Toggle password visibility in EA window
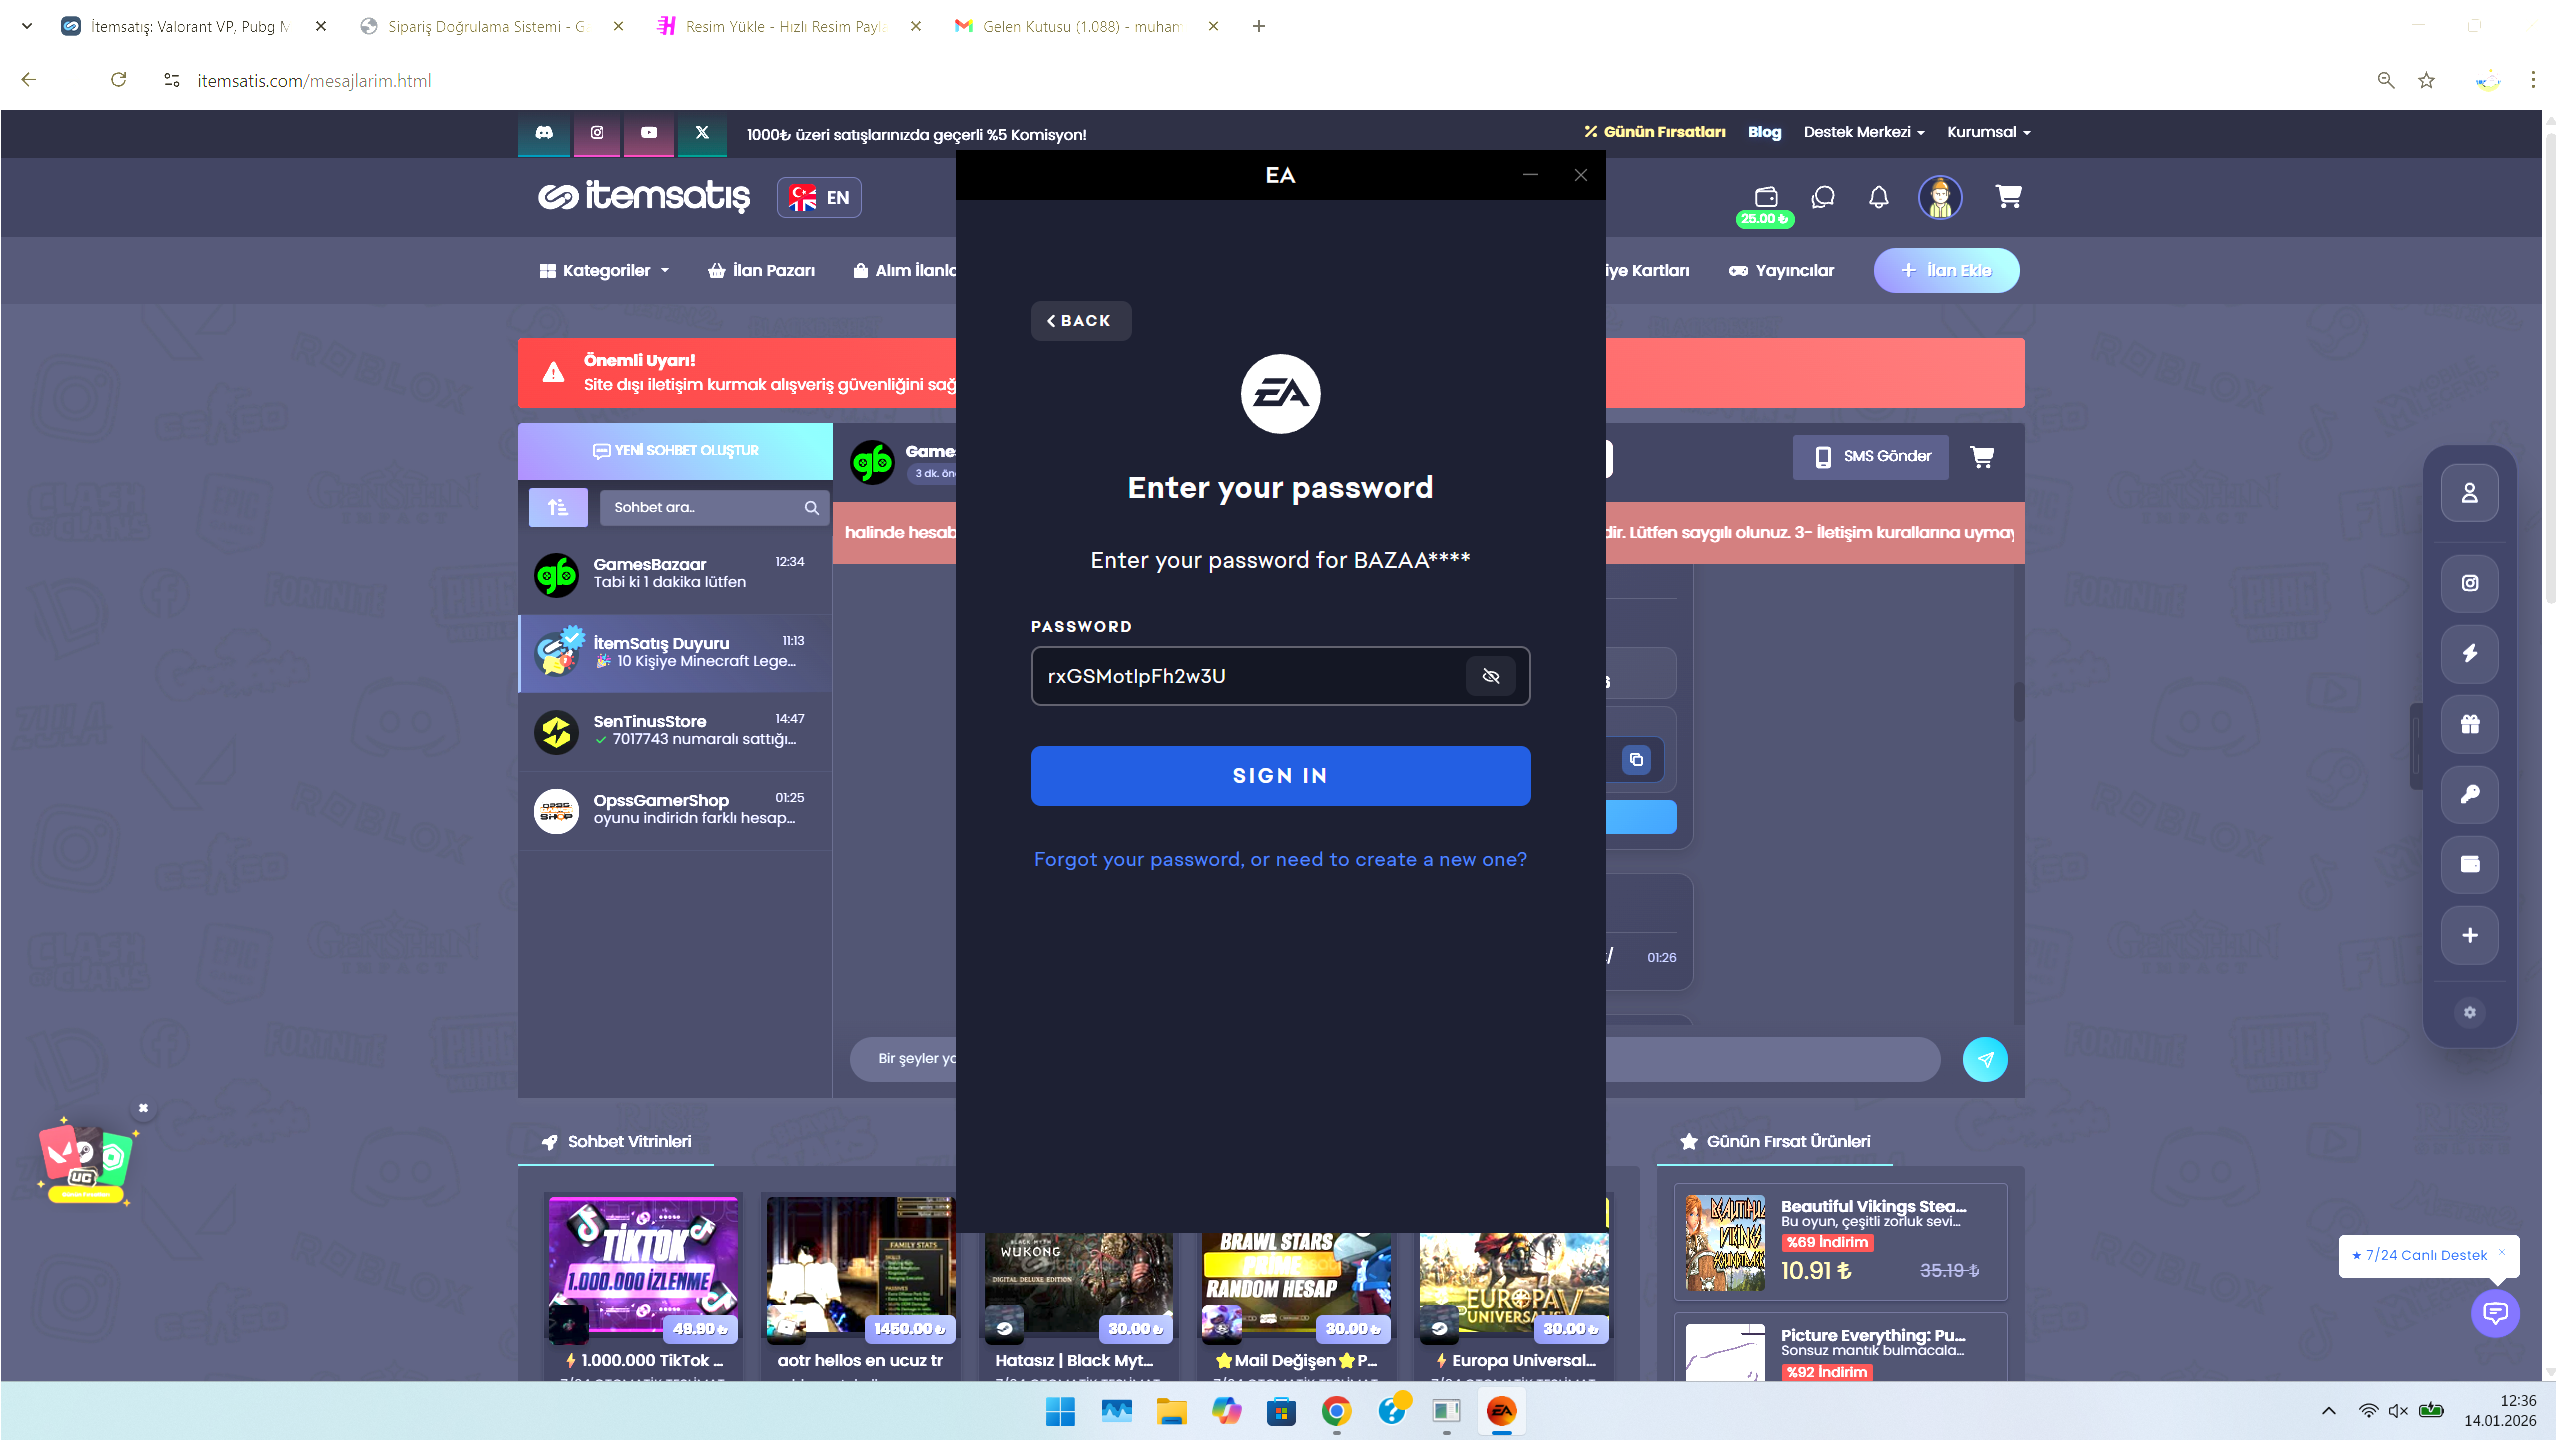The width and height of the screenshot is (2557, 1441). click(1490, 677)
